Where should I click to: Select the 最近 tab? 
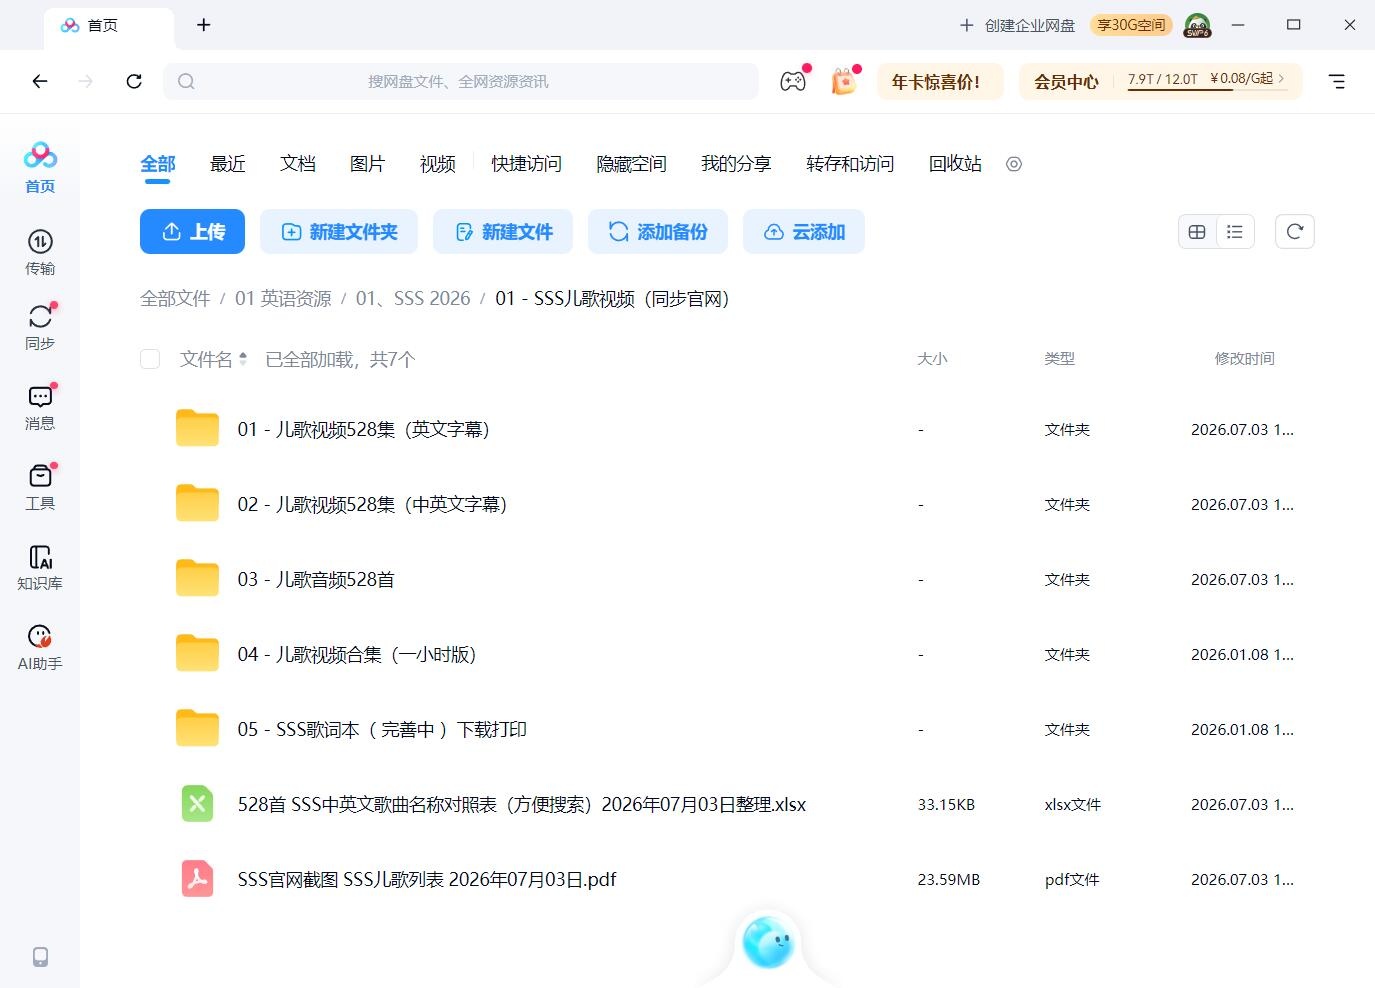pyautogui.click(x=228, y=164)
